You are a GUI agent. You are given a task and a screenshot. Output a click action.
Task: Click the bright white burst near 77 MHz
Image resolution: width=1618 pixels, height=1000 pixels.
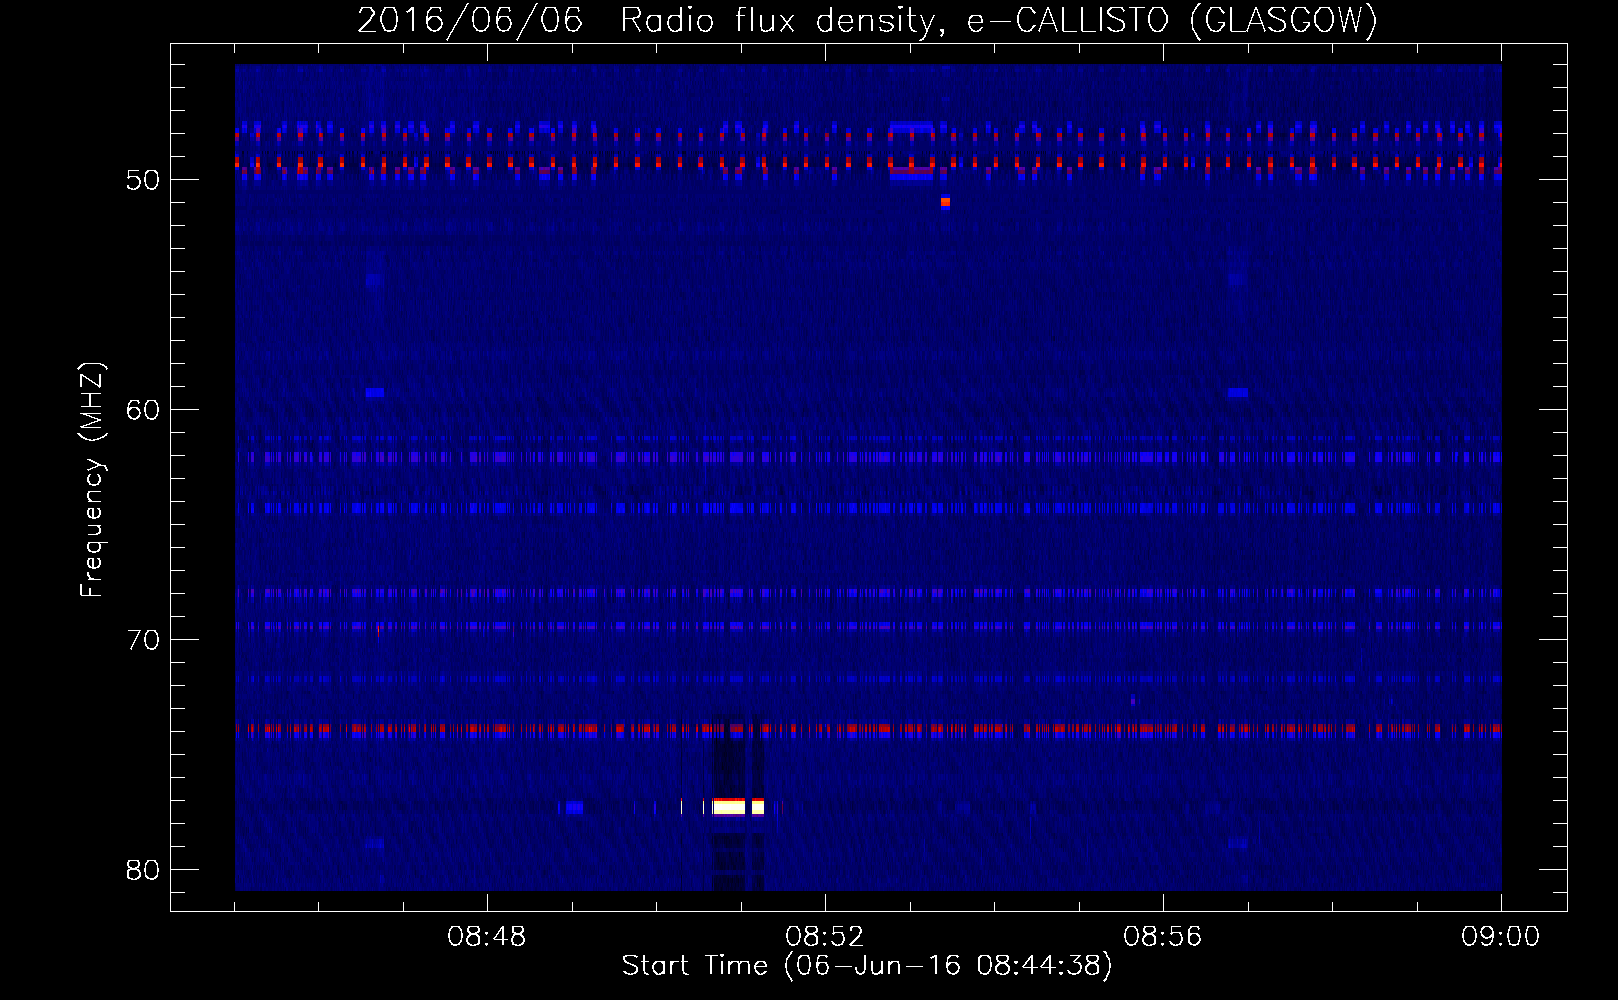tap(738, 806)
